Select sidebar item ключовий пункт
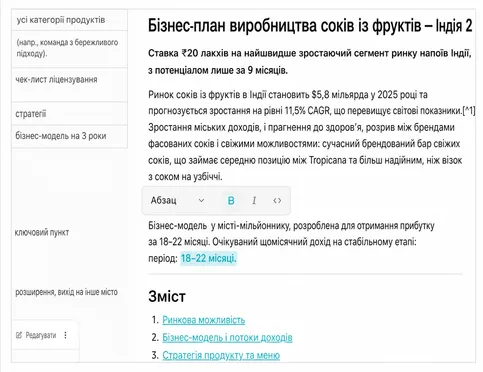This screenshot has width=483, height=372. click(x=42, y=232)
